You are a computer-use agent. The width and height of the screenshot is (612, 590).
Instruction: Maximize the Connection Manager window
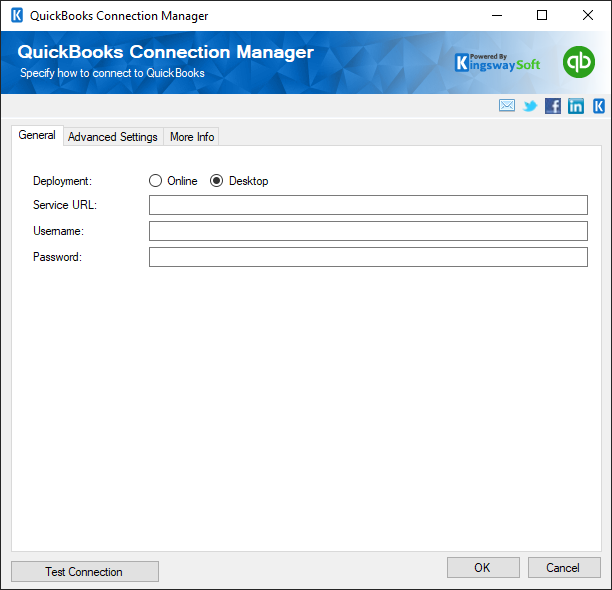point(542,16)
